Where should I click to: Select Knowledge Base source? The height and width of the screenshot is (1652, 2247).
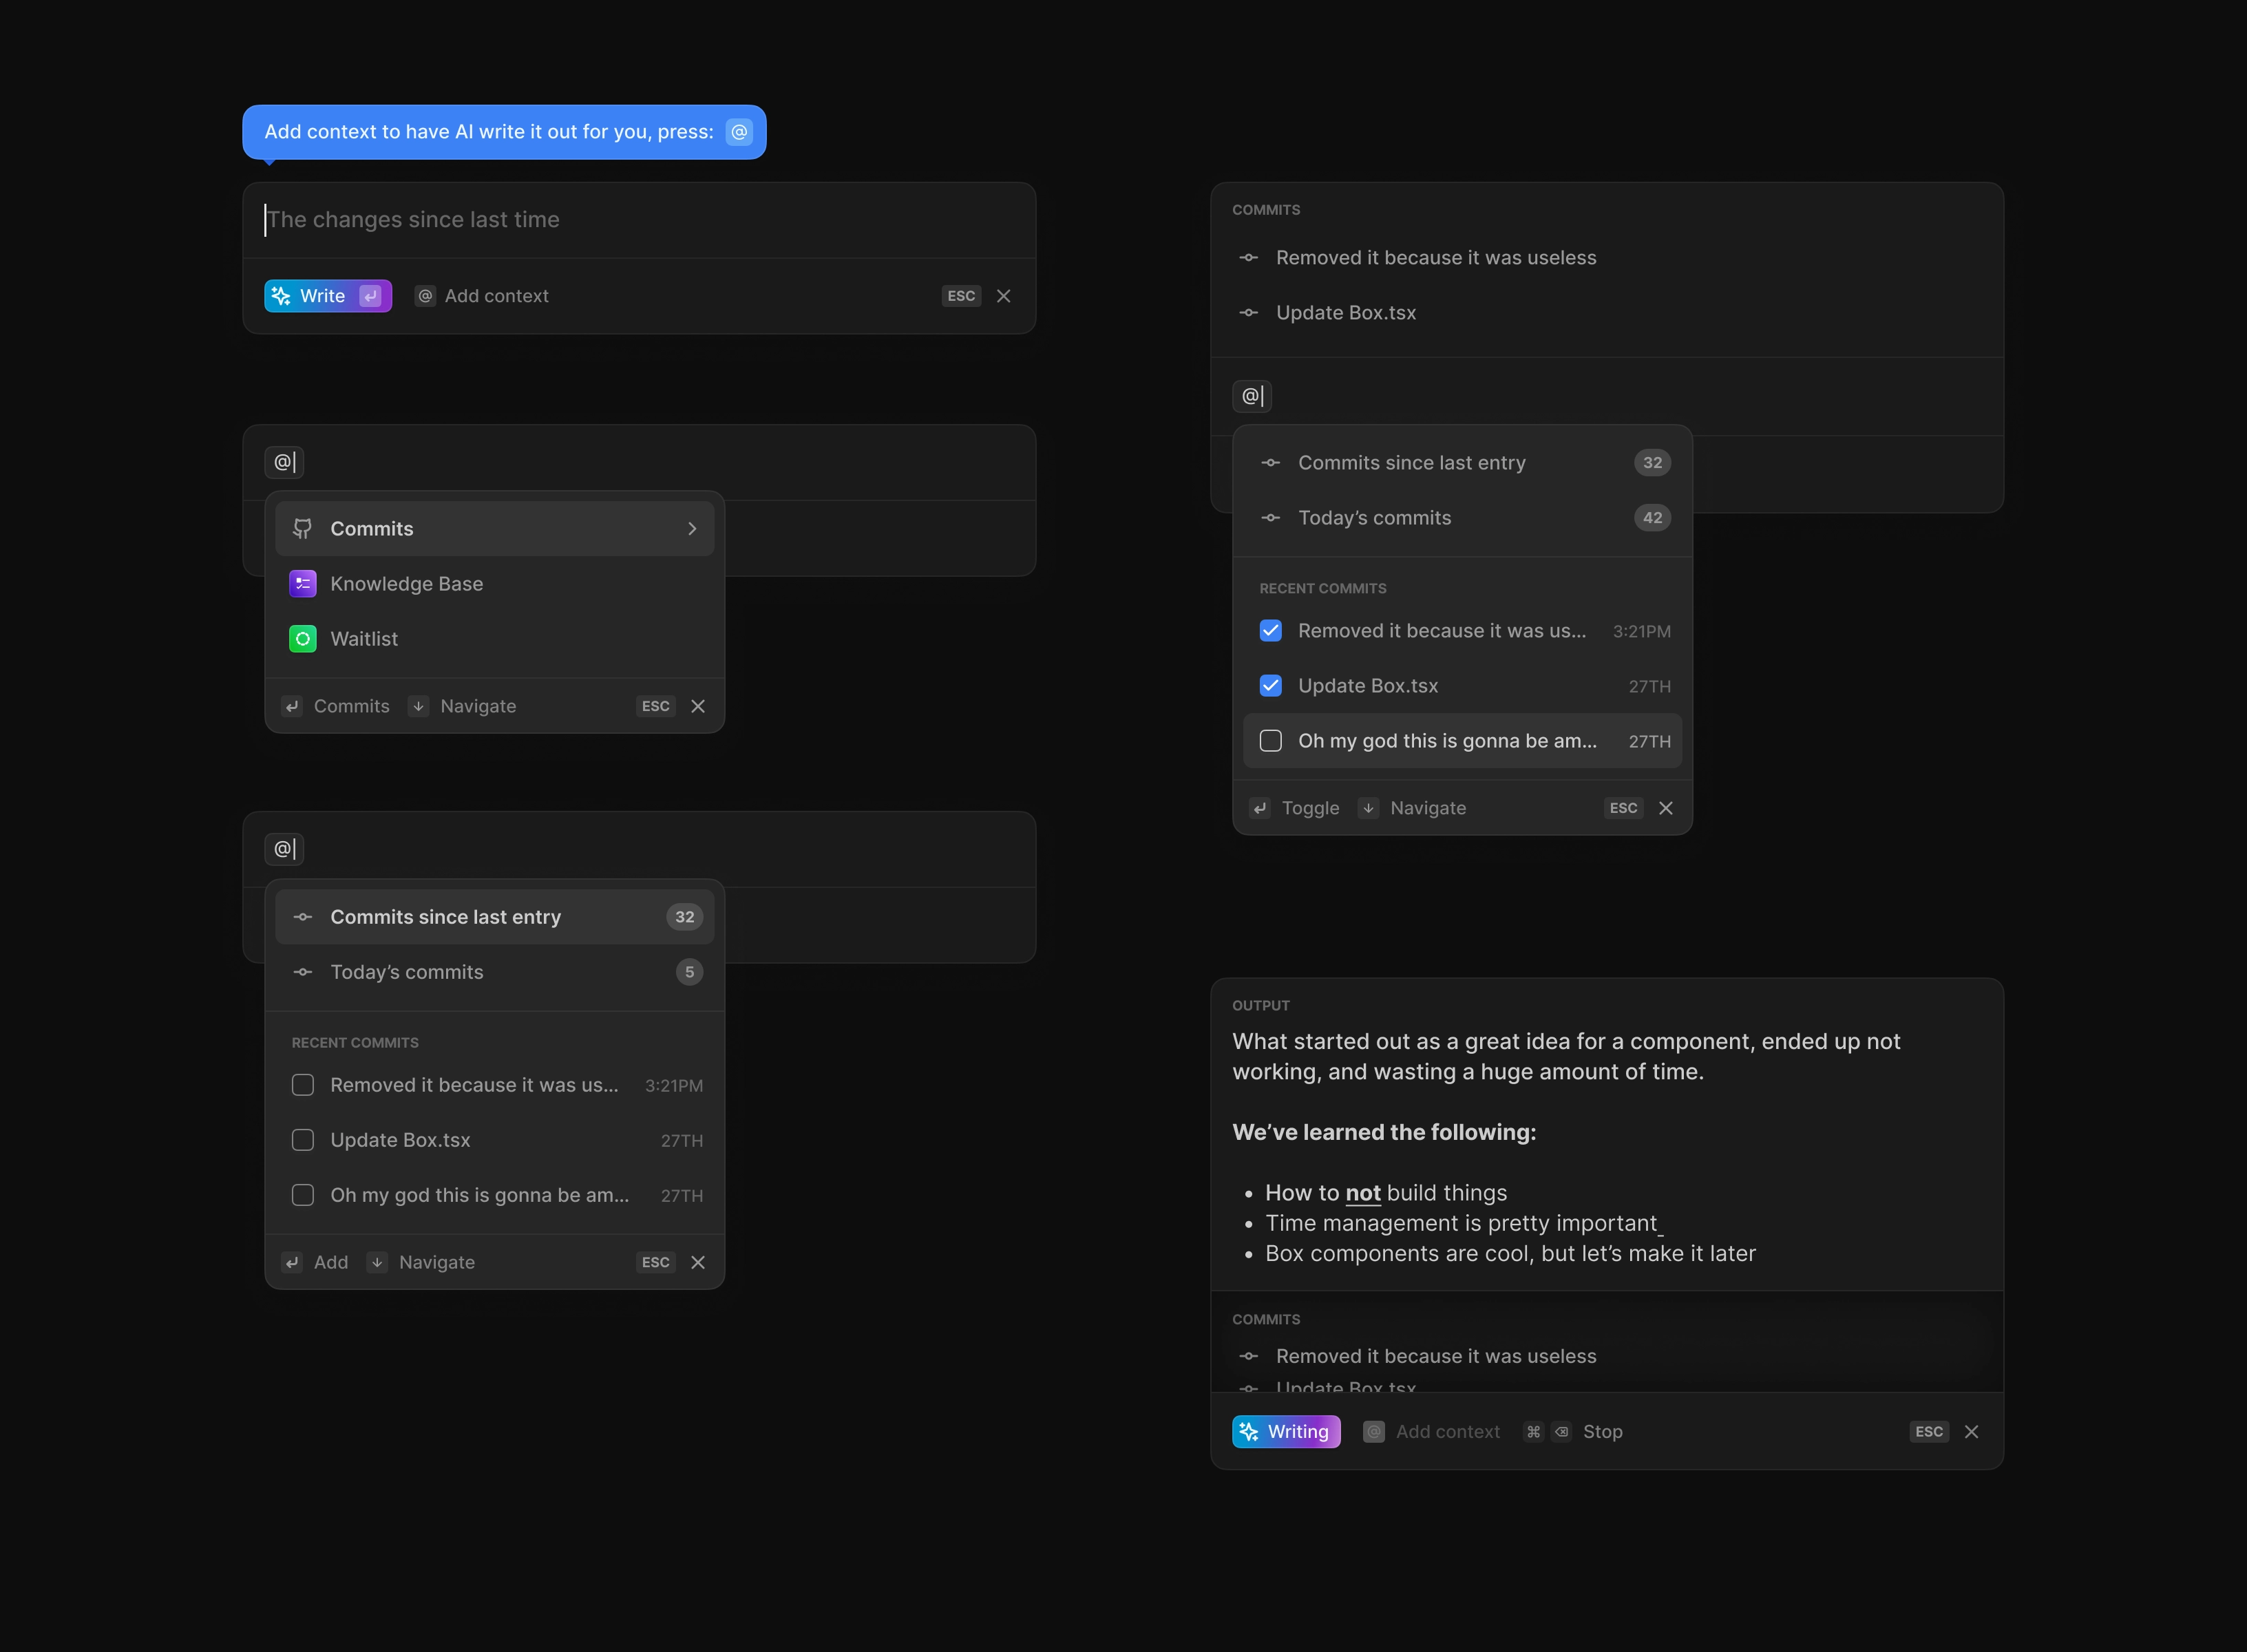pos(494,584)
